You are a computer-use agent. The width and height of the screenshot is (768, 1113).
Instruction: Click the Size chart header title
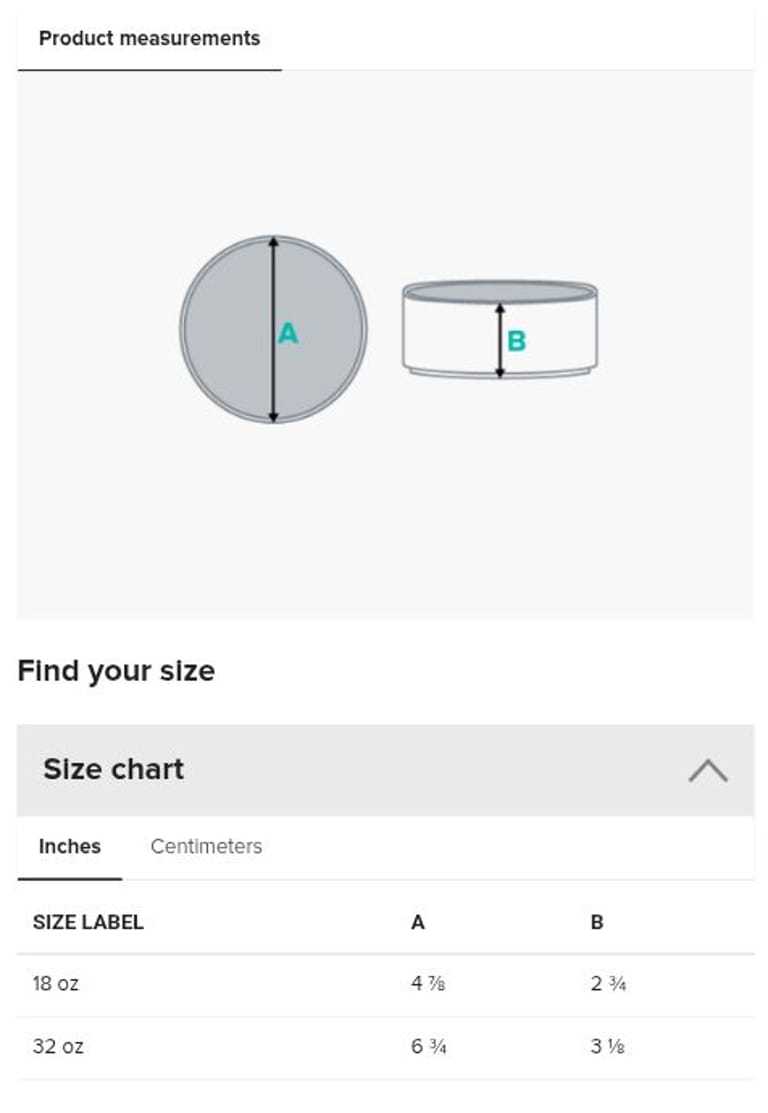(x=114, y=769)
